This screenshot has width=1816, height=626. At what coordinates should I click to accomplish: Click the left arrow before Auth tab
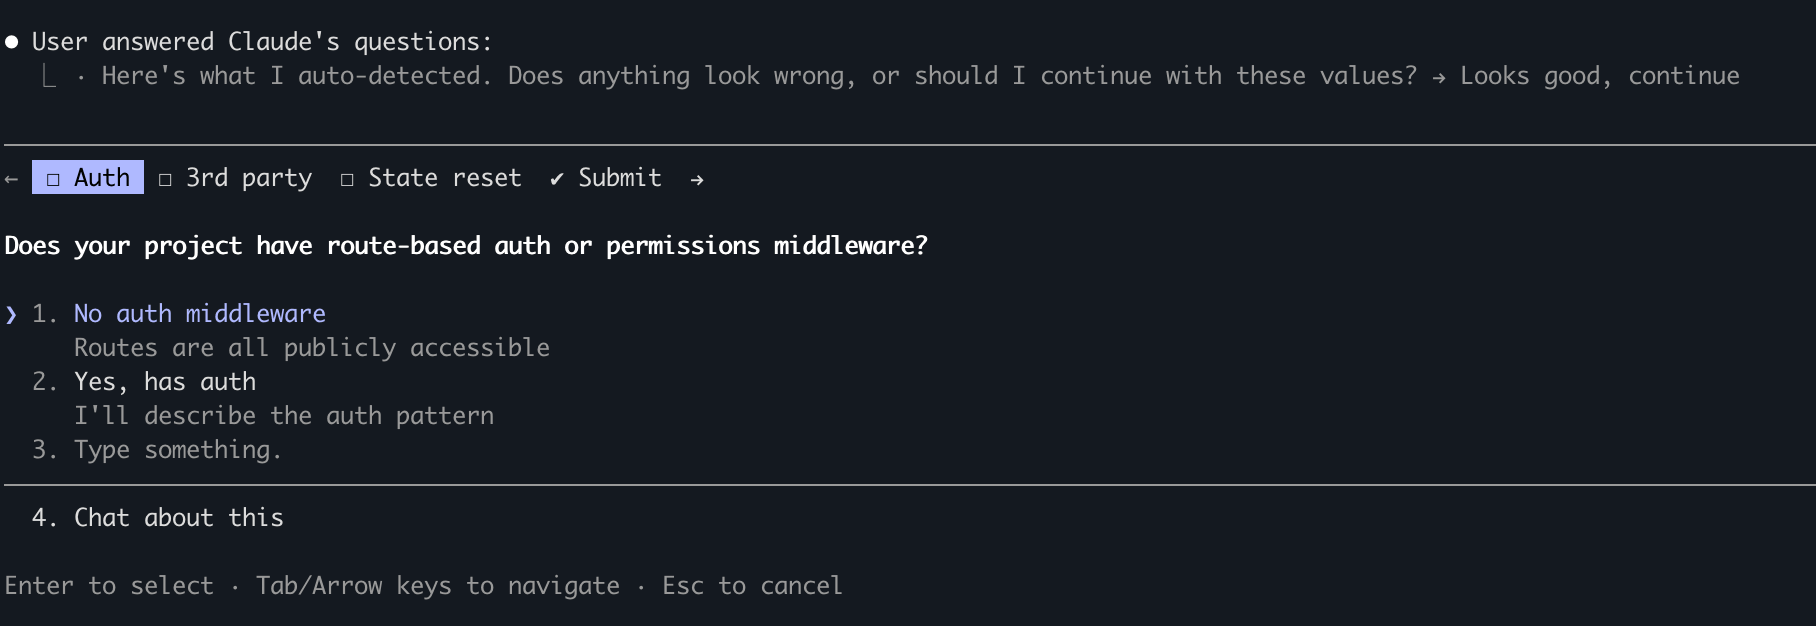tap(11, 179)
